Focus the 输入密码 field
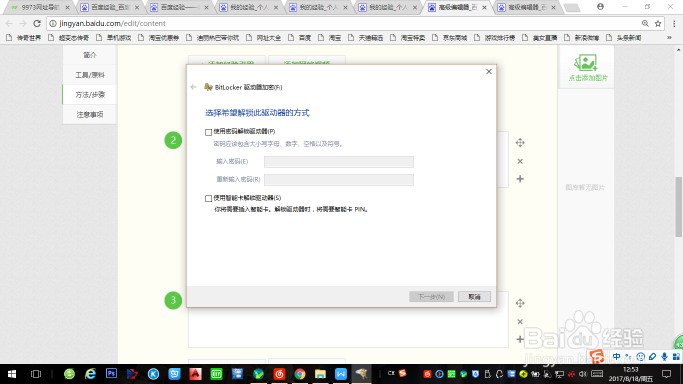The width and height of the screenshot is (683, 384). pyautogui.click(x=338, y=162)
